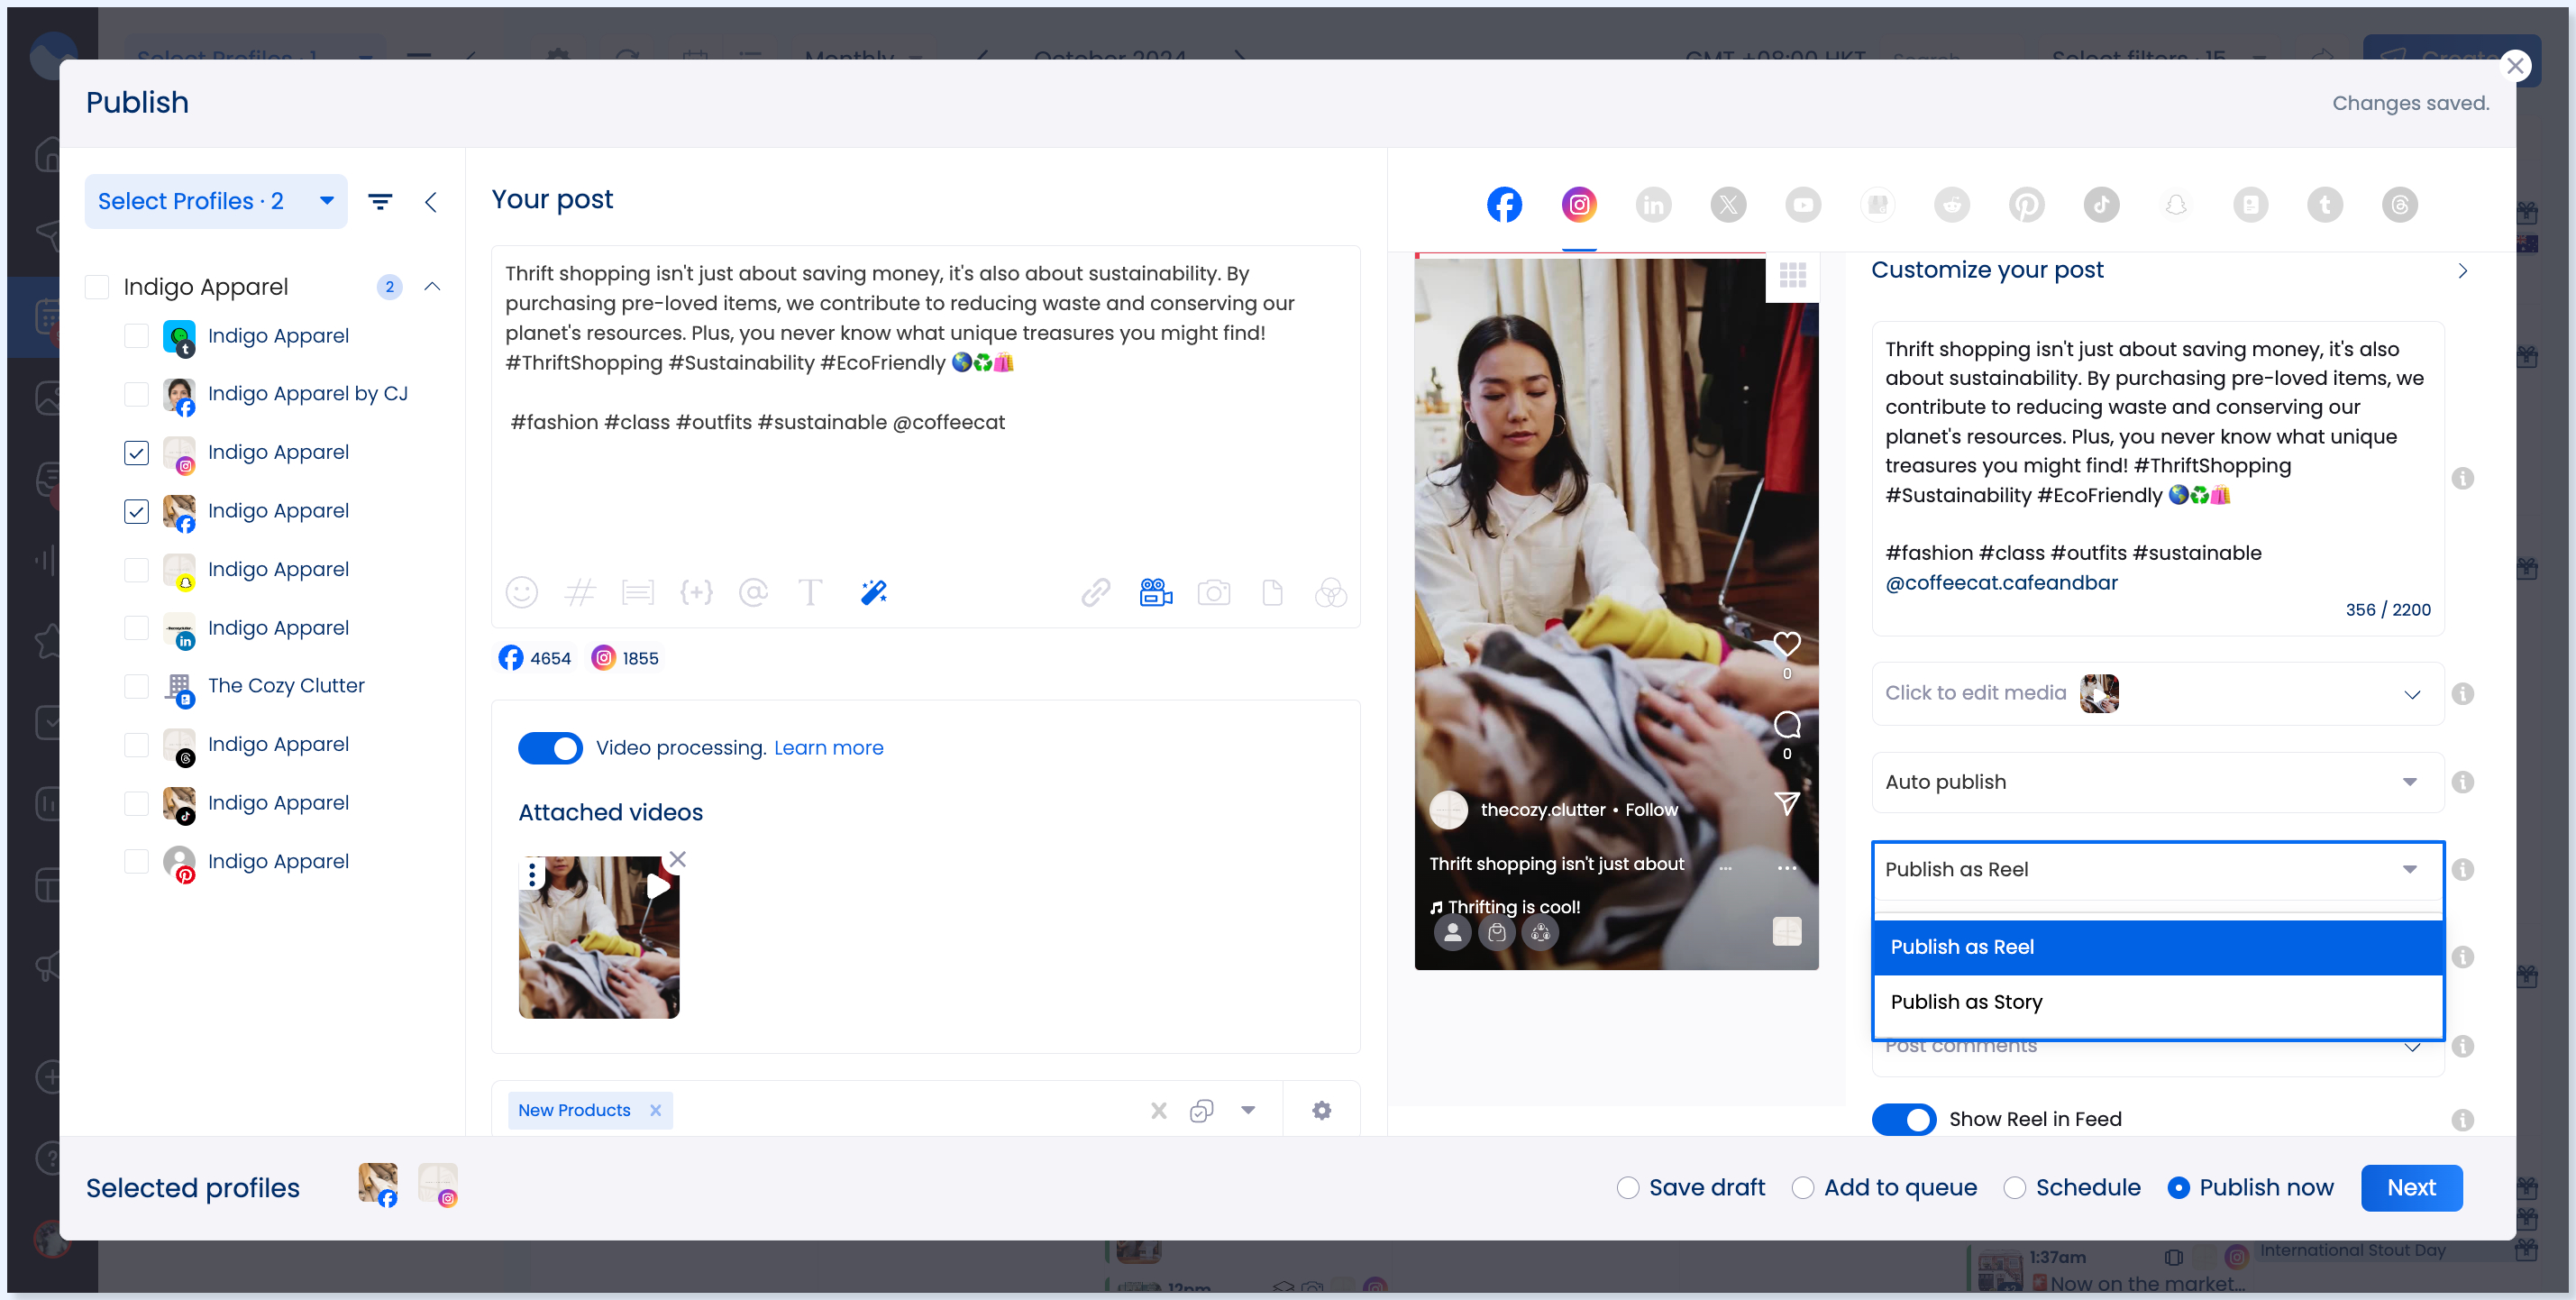
Task: Toggle the Video processing switch
Action: [550, 748]
